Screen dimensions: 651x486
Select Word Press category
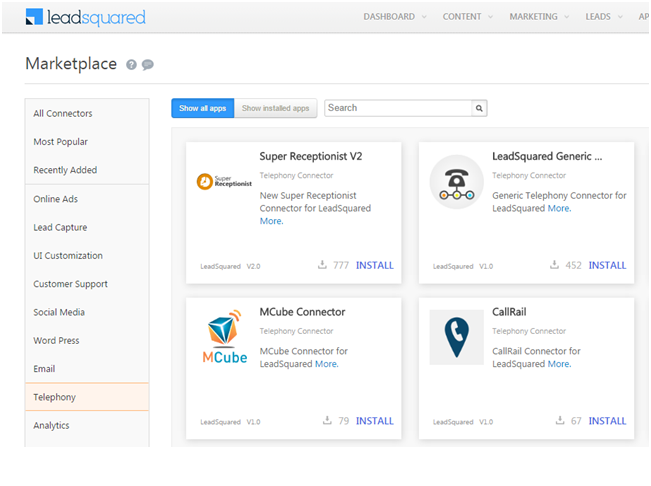[x=87, y=340]
